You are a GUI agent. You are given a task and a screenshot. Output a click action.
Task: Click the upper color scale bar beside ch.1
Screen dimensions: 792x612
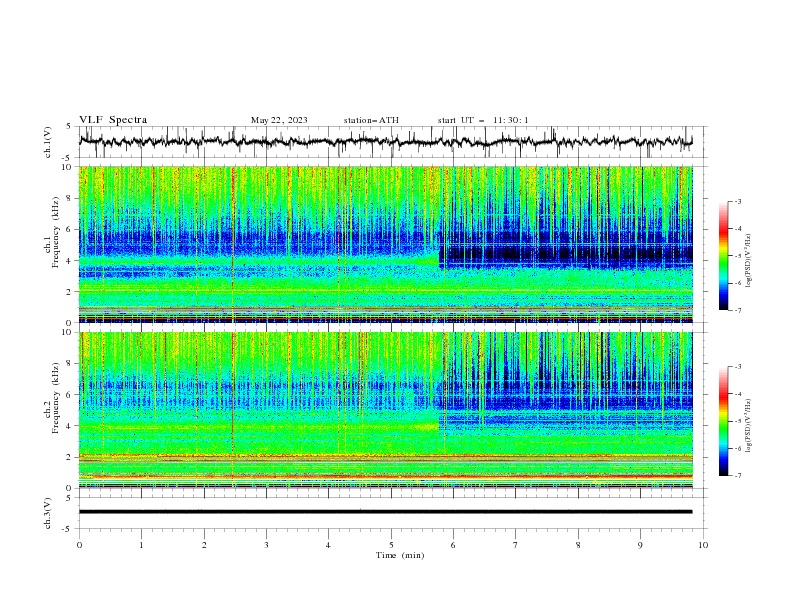tap(723, 256)
